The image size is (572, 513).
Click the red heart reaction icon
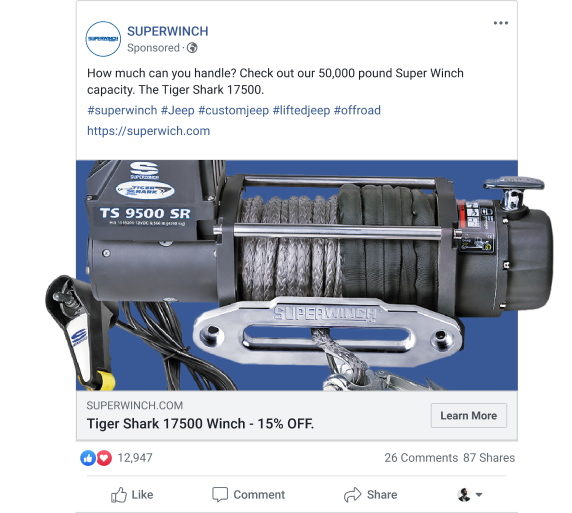click(x=104, y=458)
